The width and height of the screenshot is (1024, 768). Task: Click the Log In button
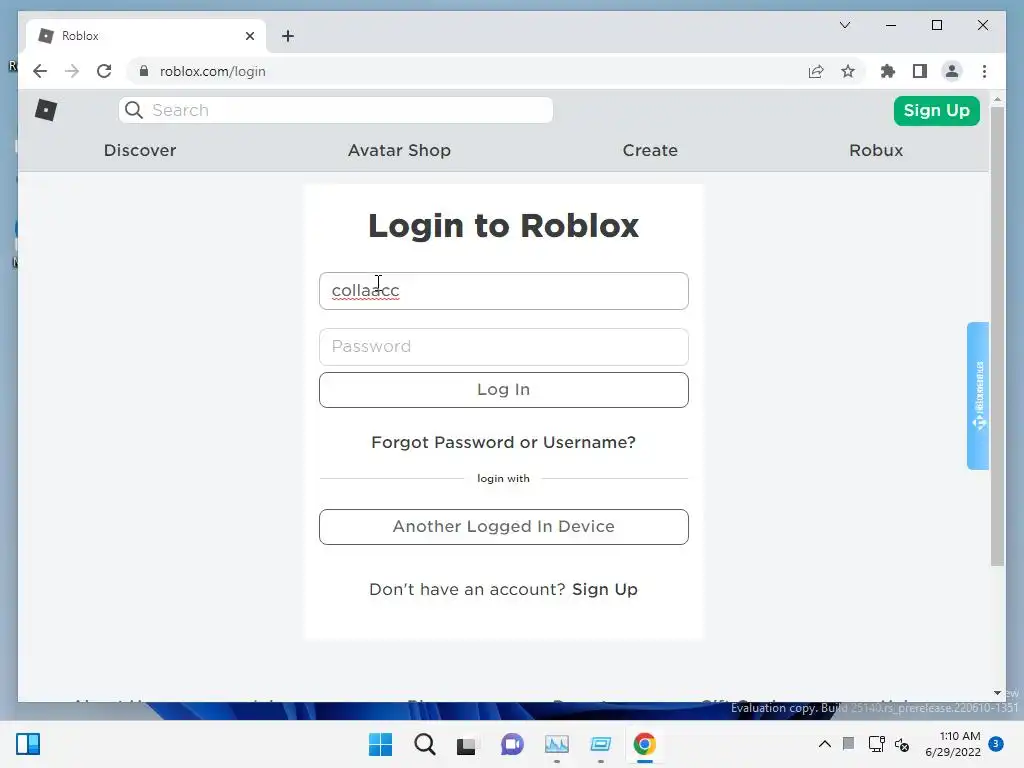tap(504, 390)
